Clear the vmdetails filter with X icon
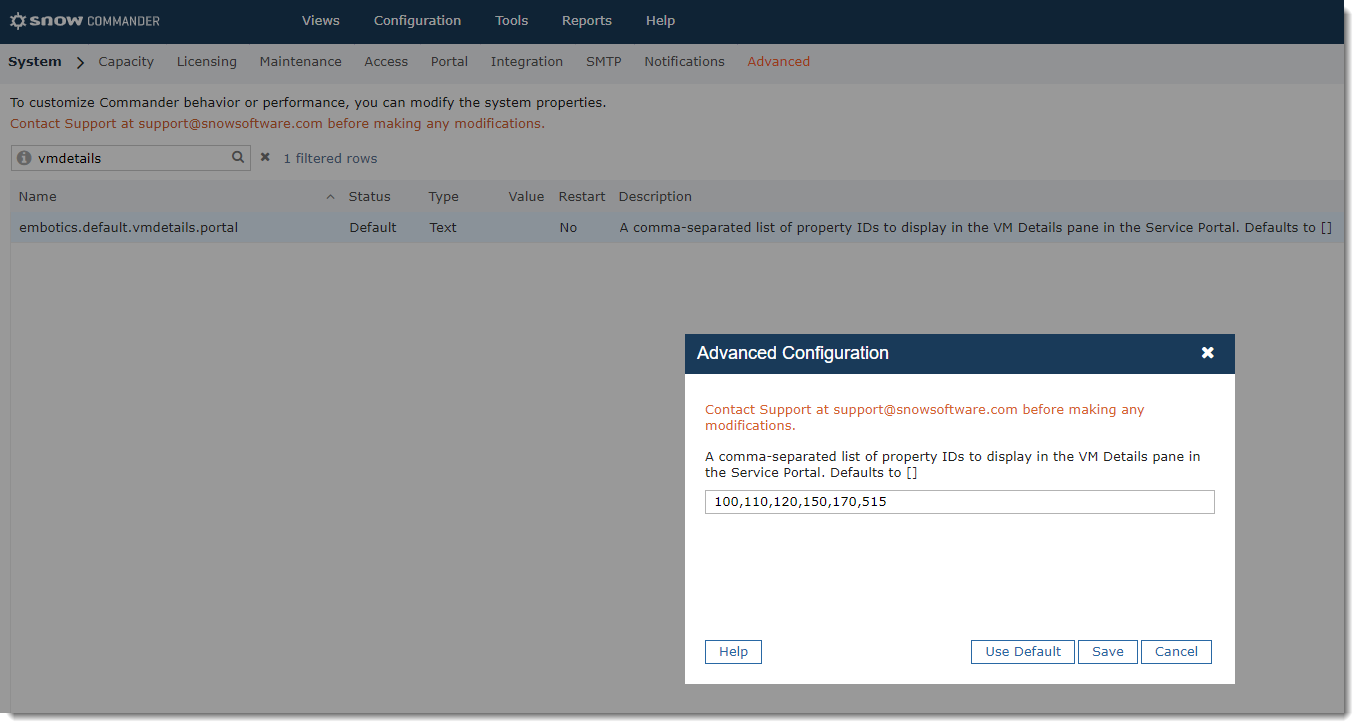The image size is (1359, 728). coord(265,157)
